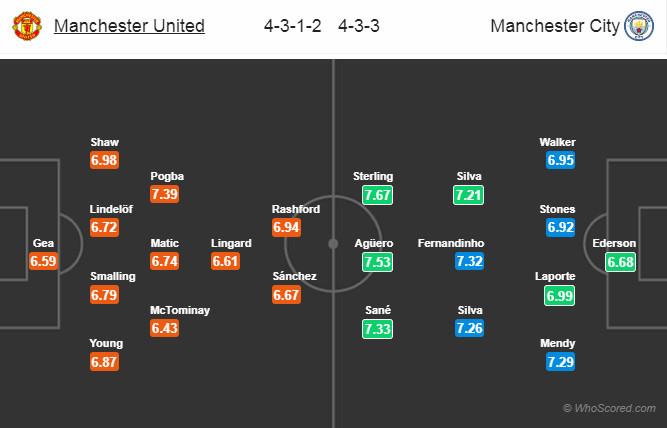The width and height of the screenshot is (667, 428).
Task: Click McTominay's 6.43 rating badge
Action: [x=164, y=328]
